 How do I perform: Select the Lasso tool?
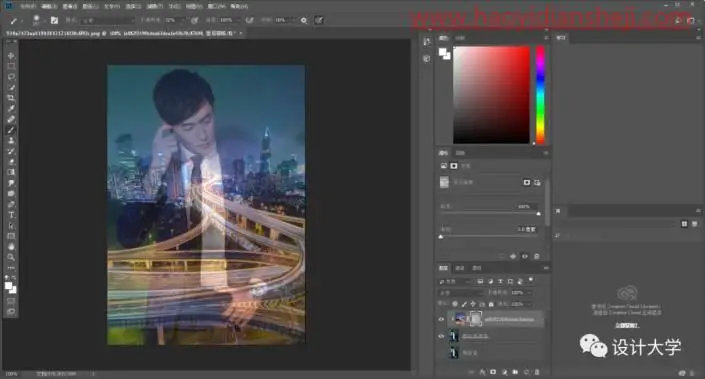(x=11, y=77)
